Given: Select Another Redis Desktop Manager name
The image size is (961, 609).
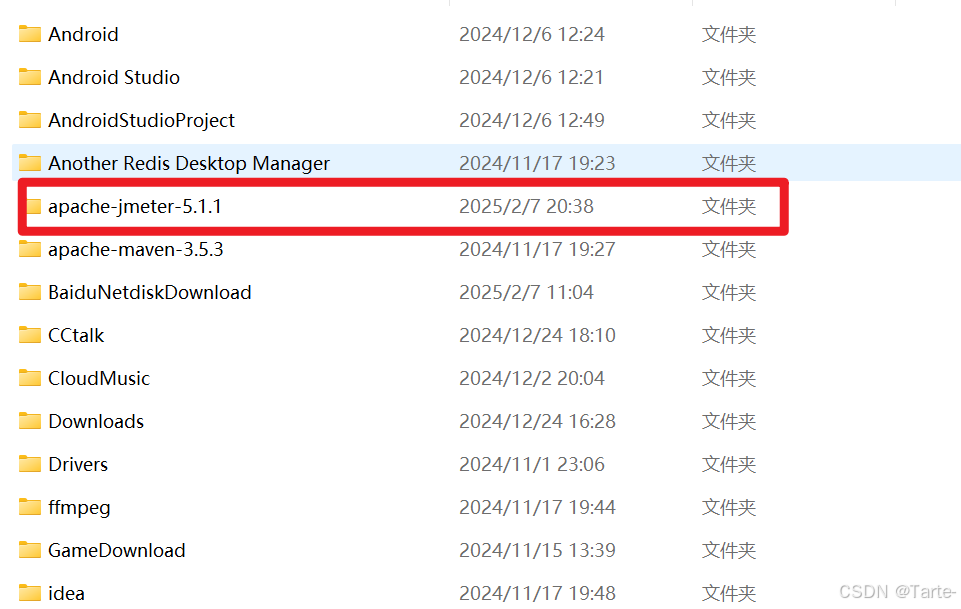Looking at the screenshot, I should 189,164.
